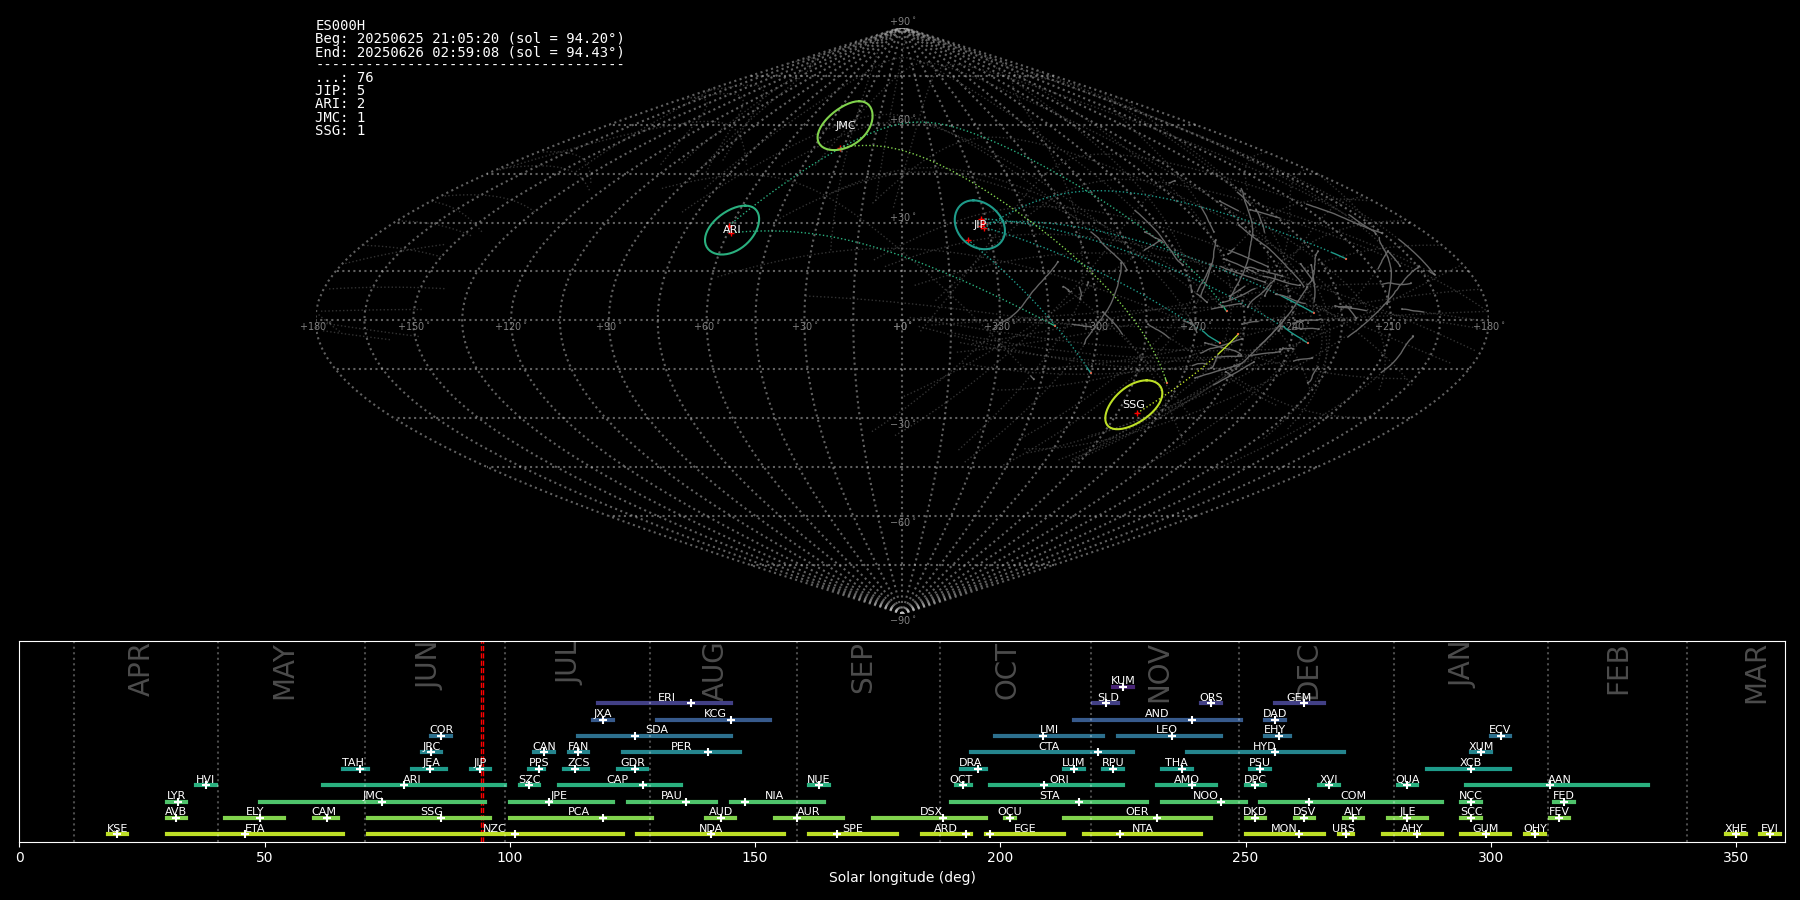Click the KCG shower bar in the timeline
The image size is (1800, 900).
[713, 720]
